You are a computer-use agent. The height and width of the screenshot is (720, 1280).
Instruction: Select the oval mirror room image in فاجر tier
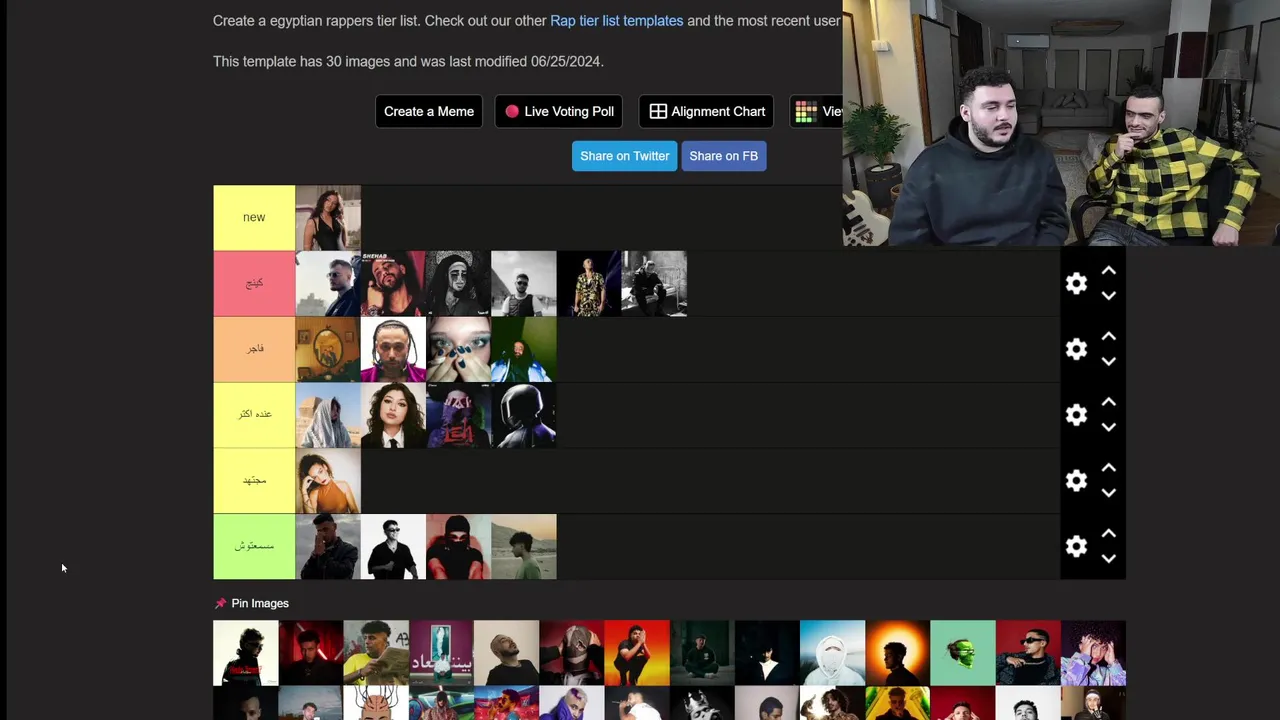[328, 349]
